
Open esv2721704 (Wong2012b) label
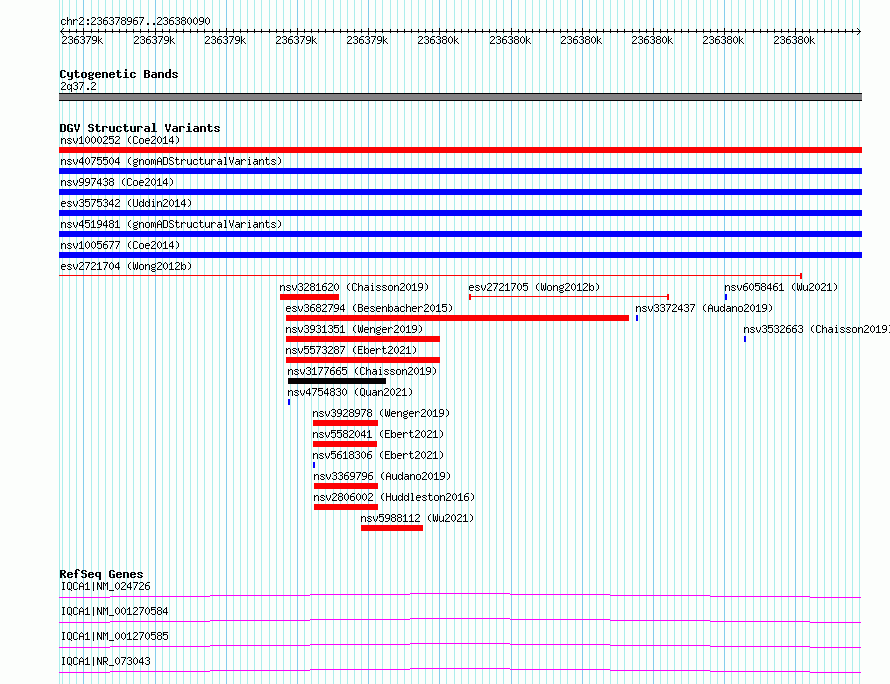click(x=126, y=266)
